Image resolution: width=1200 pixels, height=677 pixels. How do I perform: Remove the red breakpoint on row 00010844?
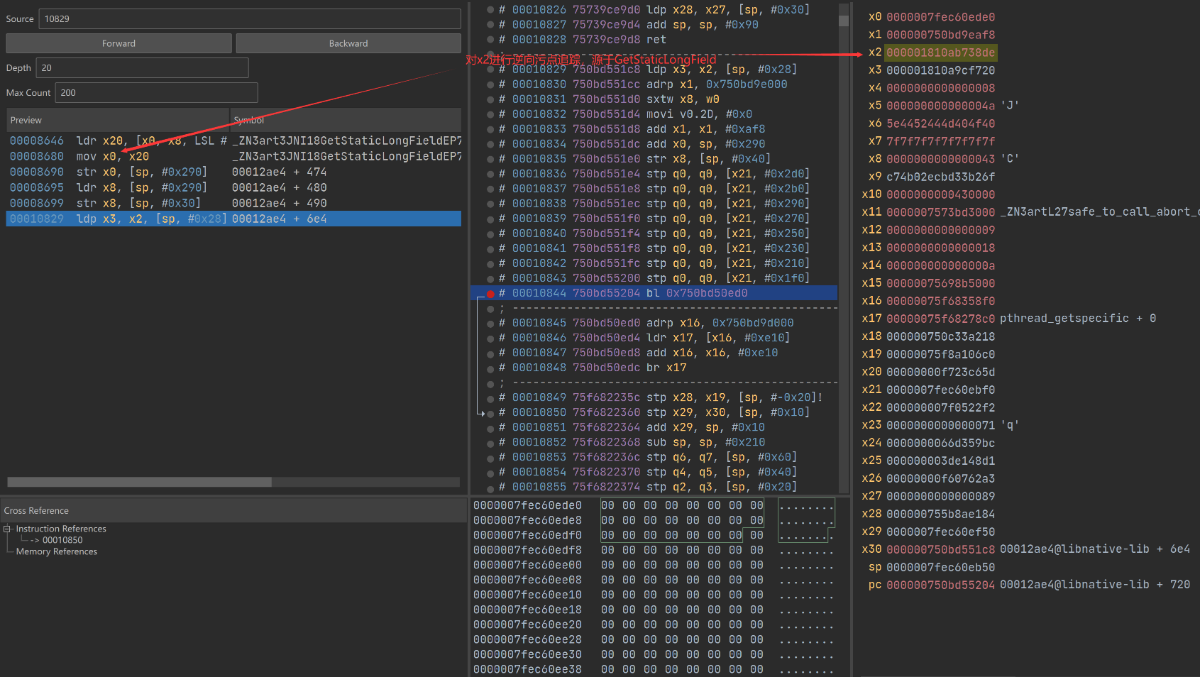pyautogui.click(x=490, y=293)
